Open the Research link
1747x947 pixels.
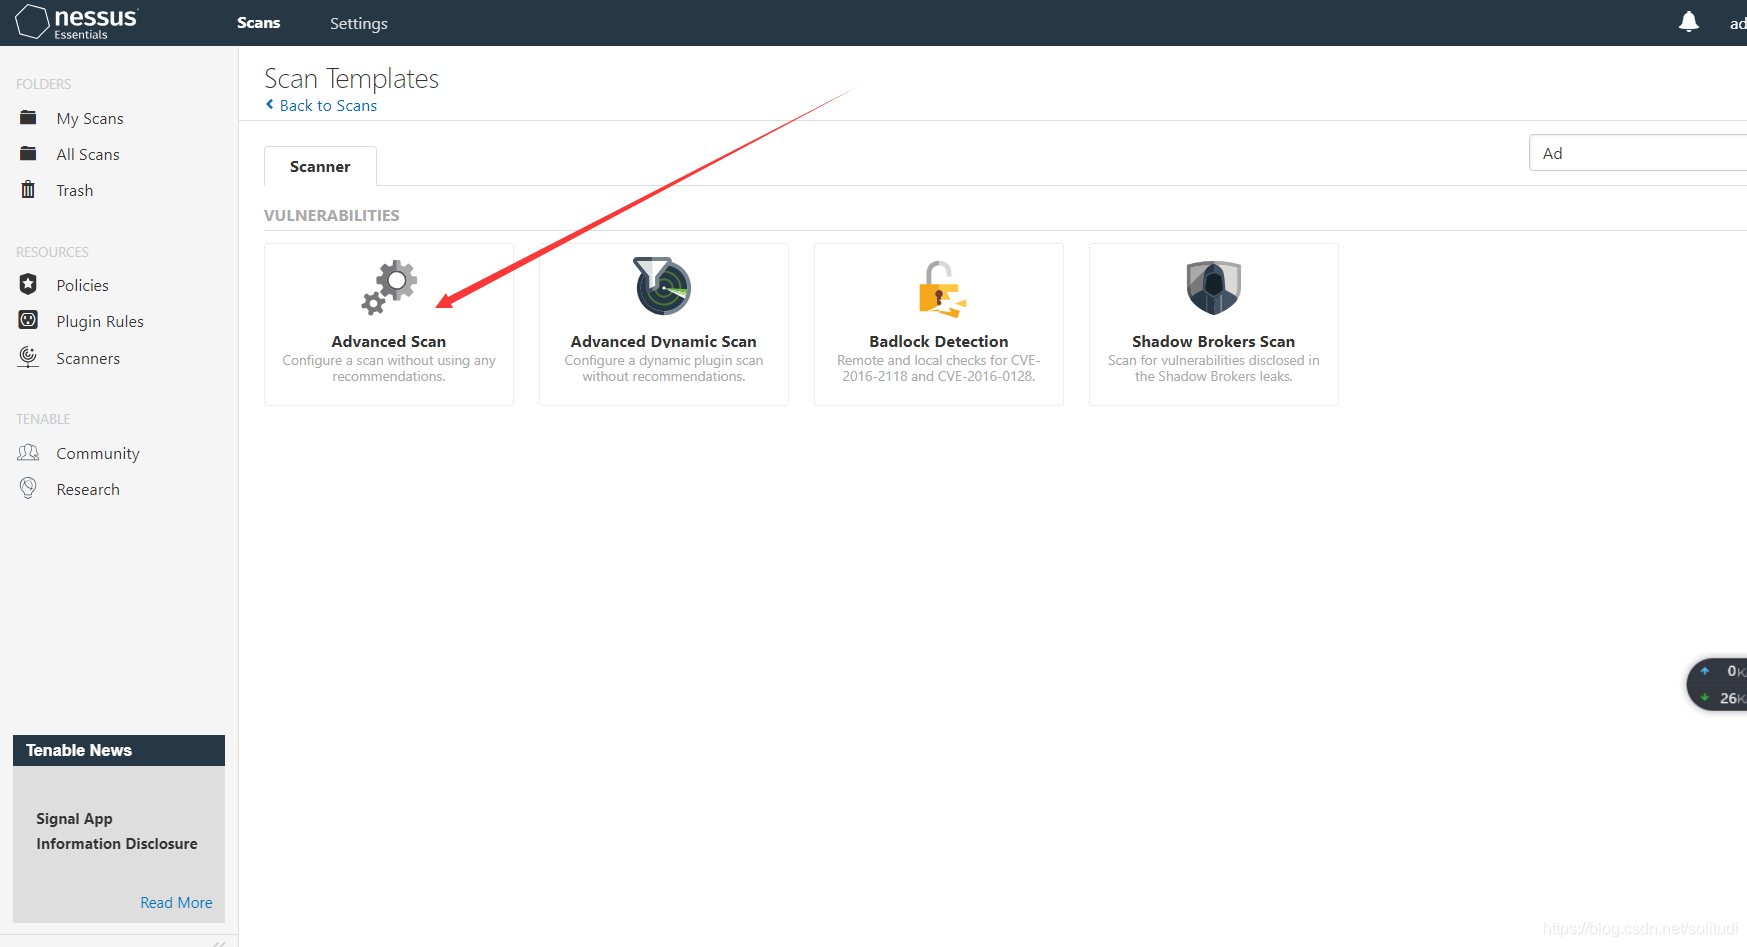[88, 489]
